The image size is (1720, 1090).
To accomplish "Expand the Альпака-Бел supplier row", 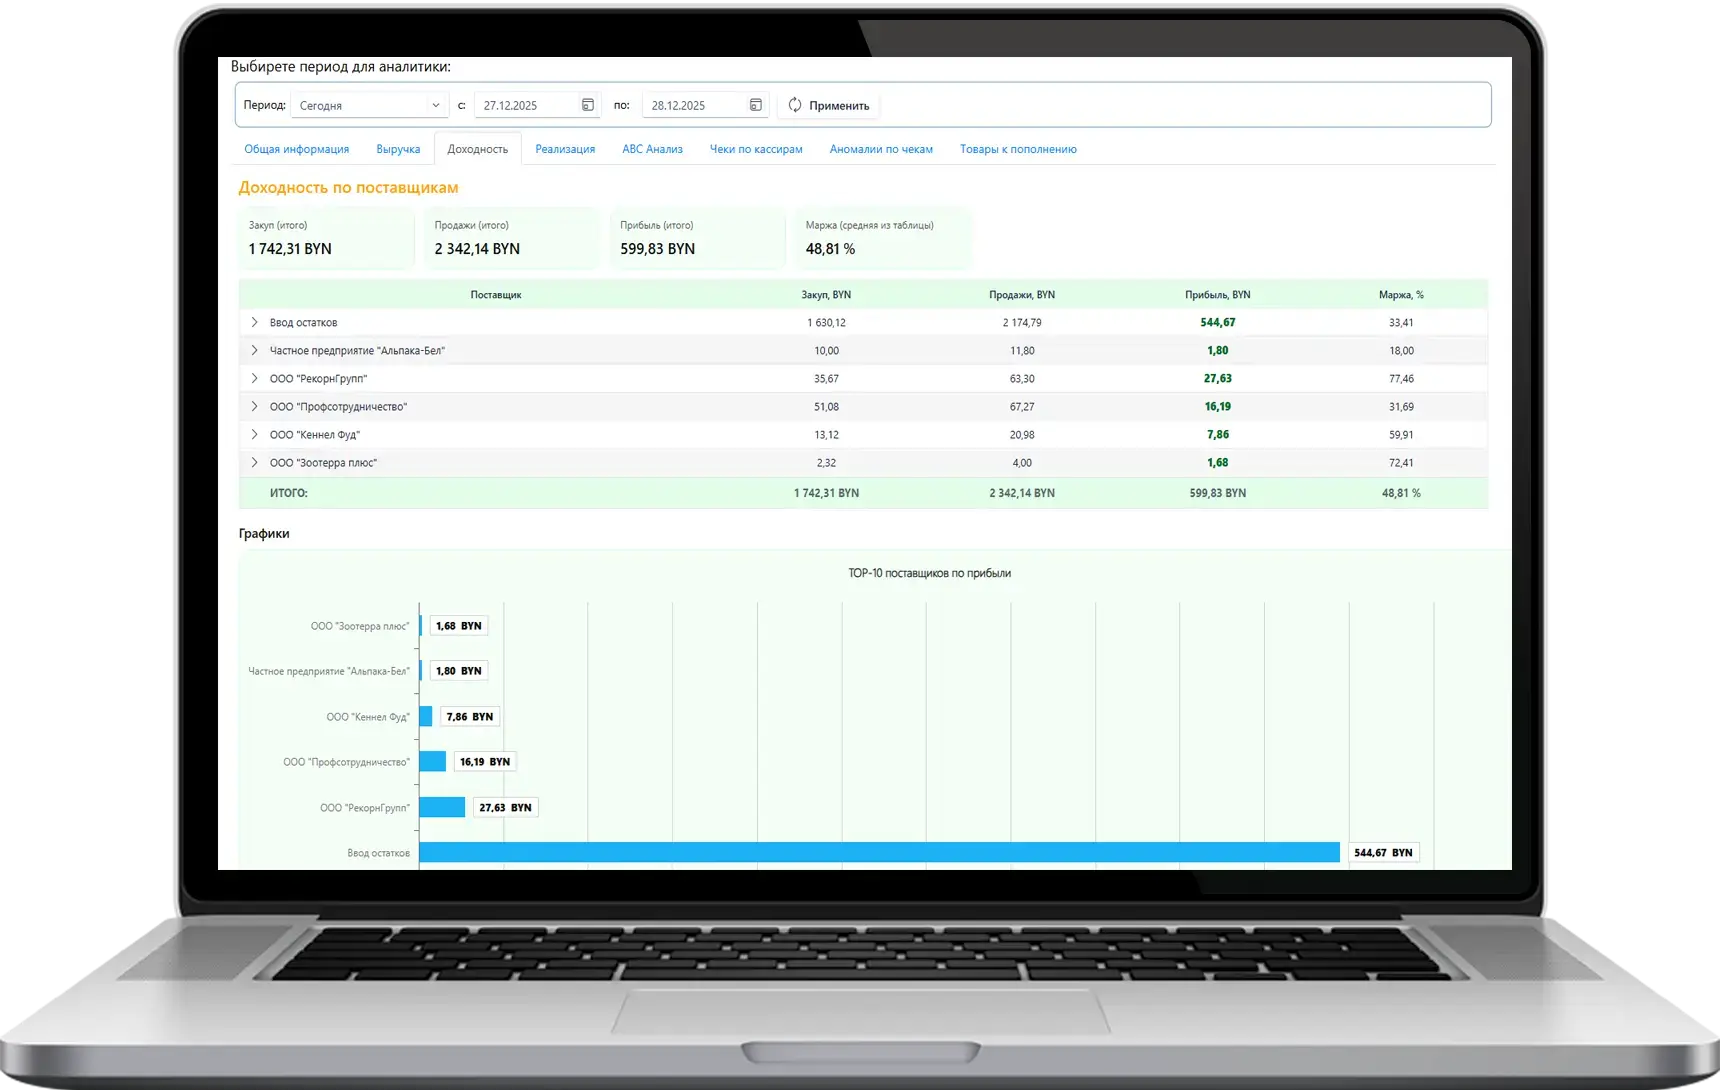I will coord(254,350).
